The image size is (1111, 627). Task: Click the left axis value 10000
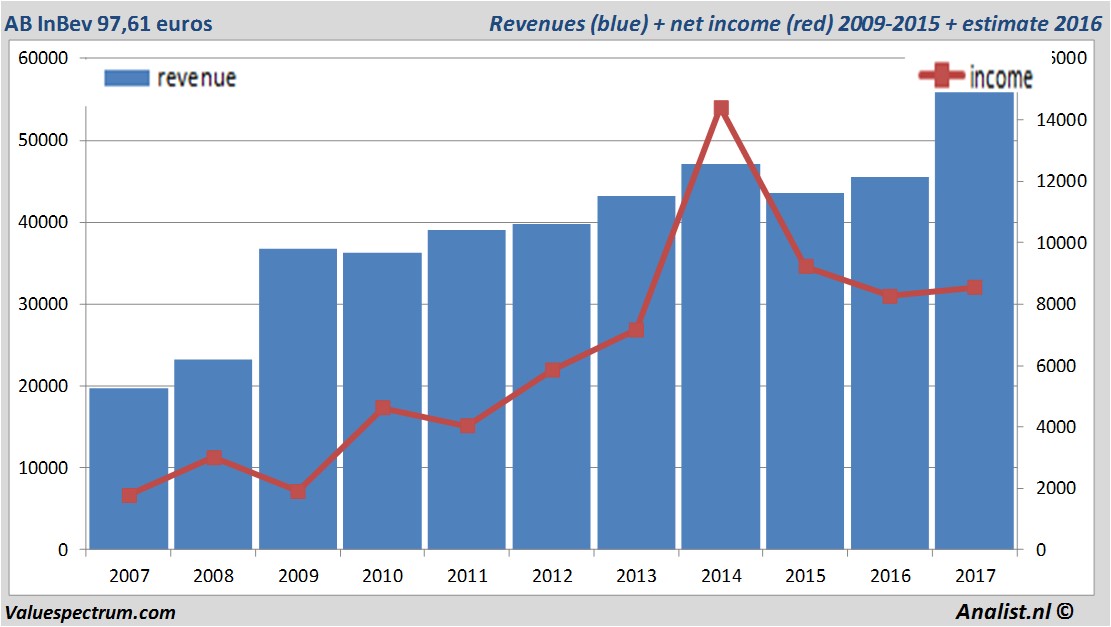[43, 468]
